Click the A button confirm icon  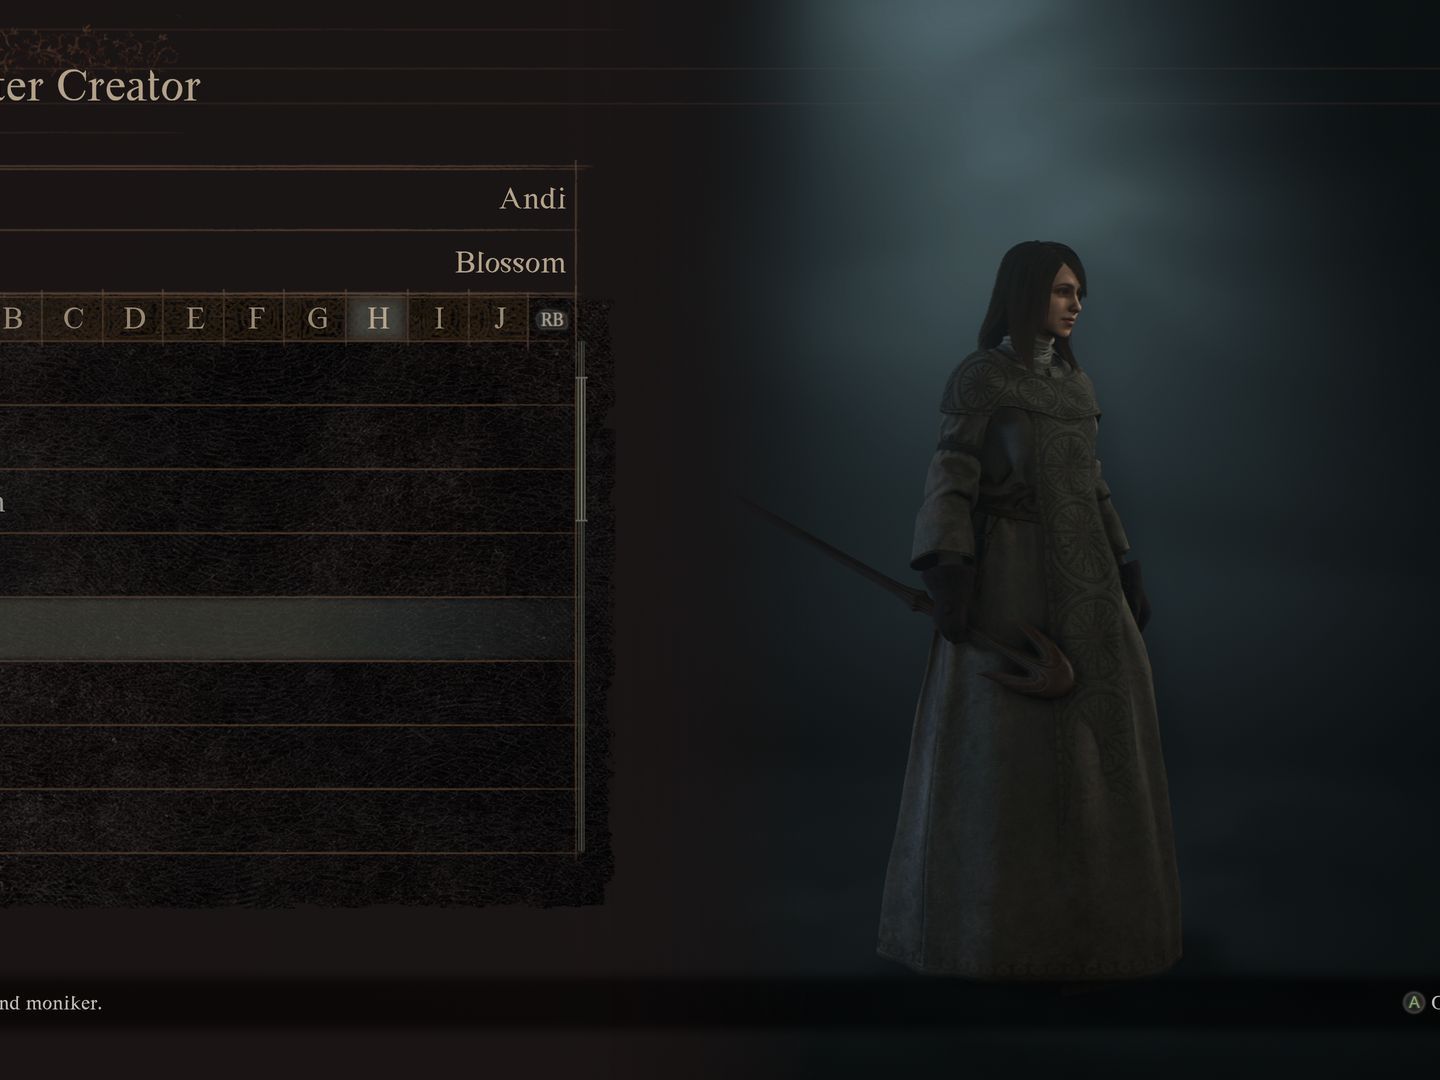[1413, 1003]
